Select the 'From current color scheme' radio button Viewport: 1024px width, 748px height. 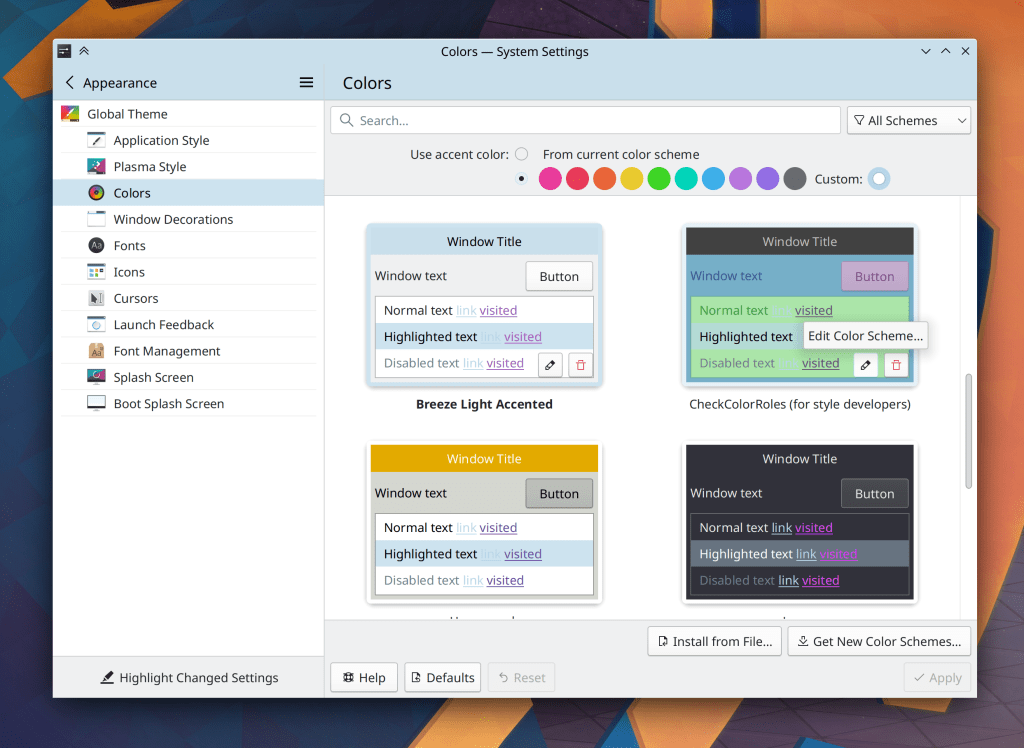pyautogui.click(x=521, y=154)
